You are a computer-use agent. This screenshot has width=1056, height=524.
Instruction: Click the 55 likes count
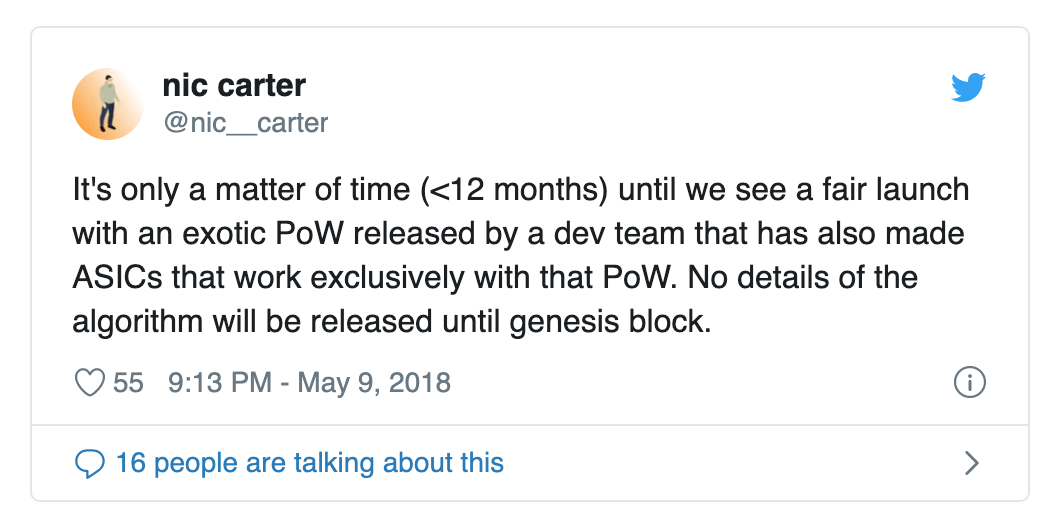click(128, 383)
